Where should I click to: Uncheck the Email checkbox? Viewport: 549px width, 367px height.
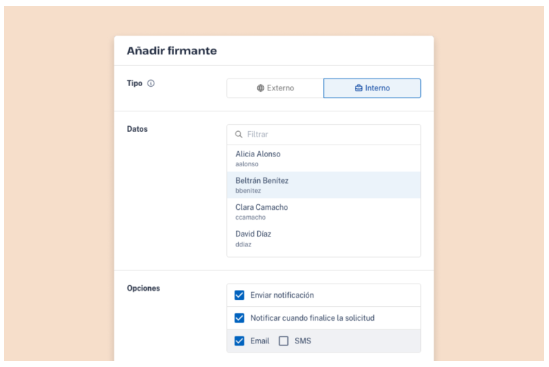[239, 341]
